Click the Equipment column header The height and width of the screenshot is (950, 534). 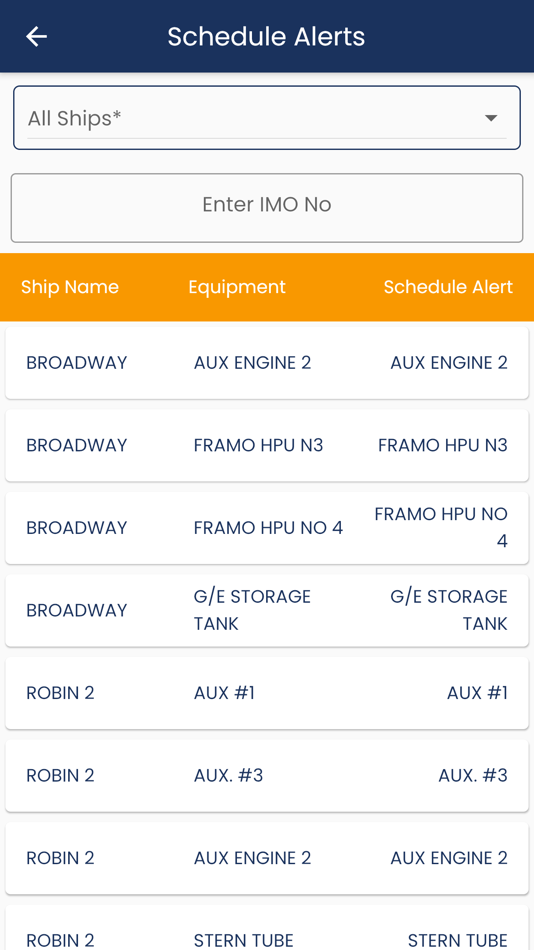click(x=236, y=287)
